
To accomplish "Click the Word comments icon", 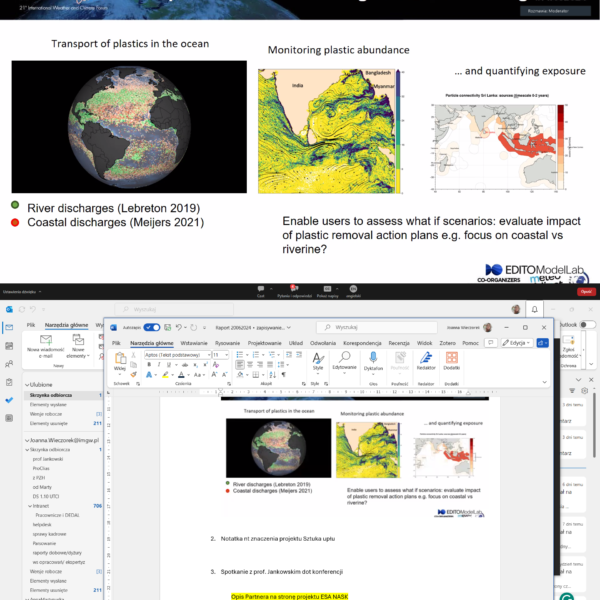I will point(491,343).
